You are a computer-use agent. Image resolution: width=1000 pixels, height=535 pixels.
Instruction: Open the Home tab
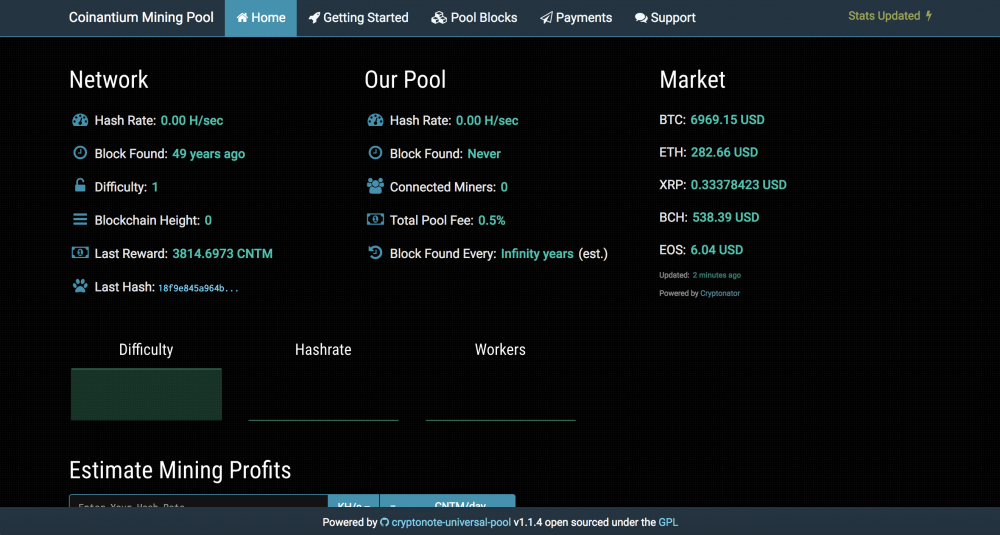coord(261,18)
